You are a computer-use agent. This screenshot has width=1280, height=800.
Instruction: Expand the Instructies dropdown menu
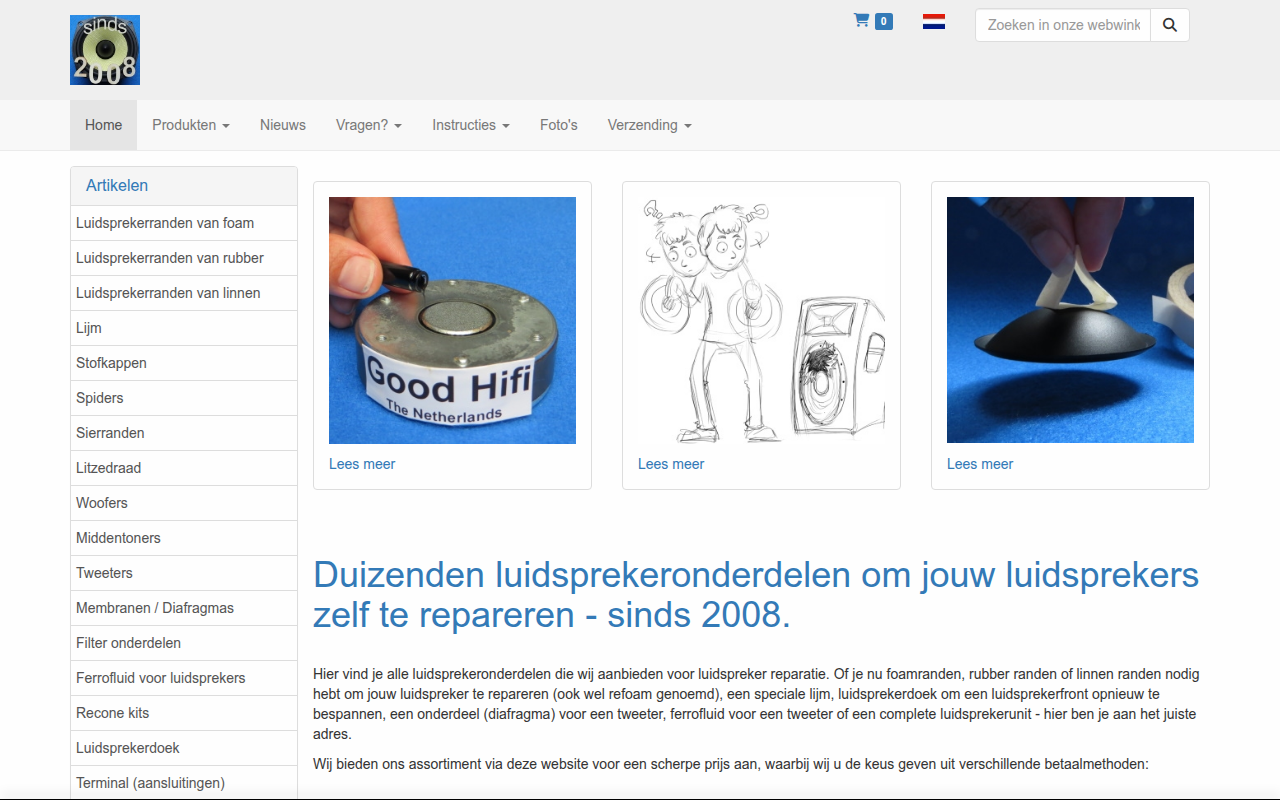pos(471,125)
